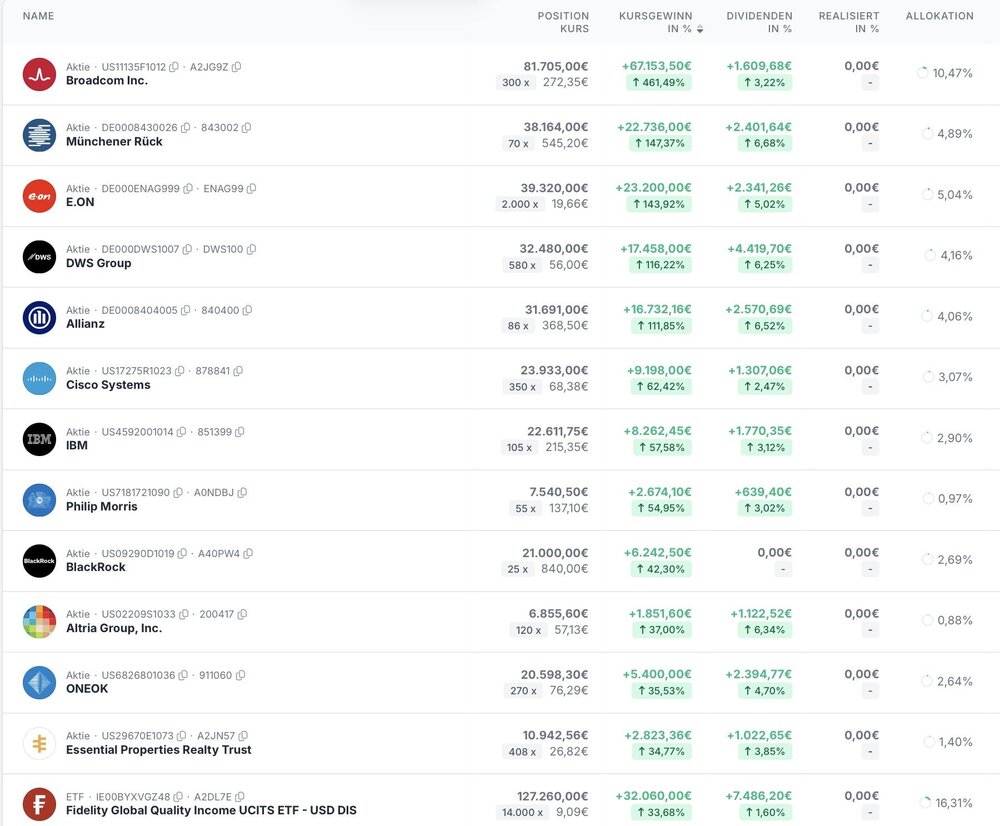Click the Essential Properties Realty Trust logo
Image resolution: width=1000 pixels, height=826 pixels.
(39, 744)
